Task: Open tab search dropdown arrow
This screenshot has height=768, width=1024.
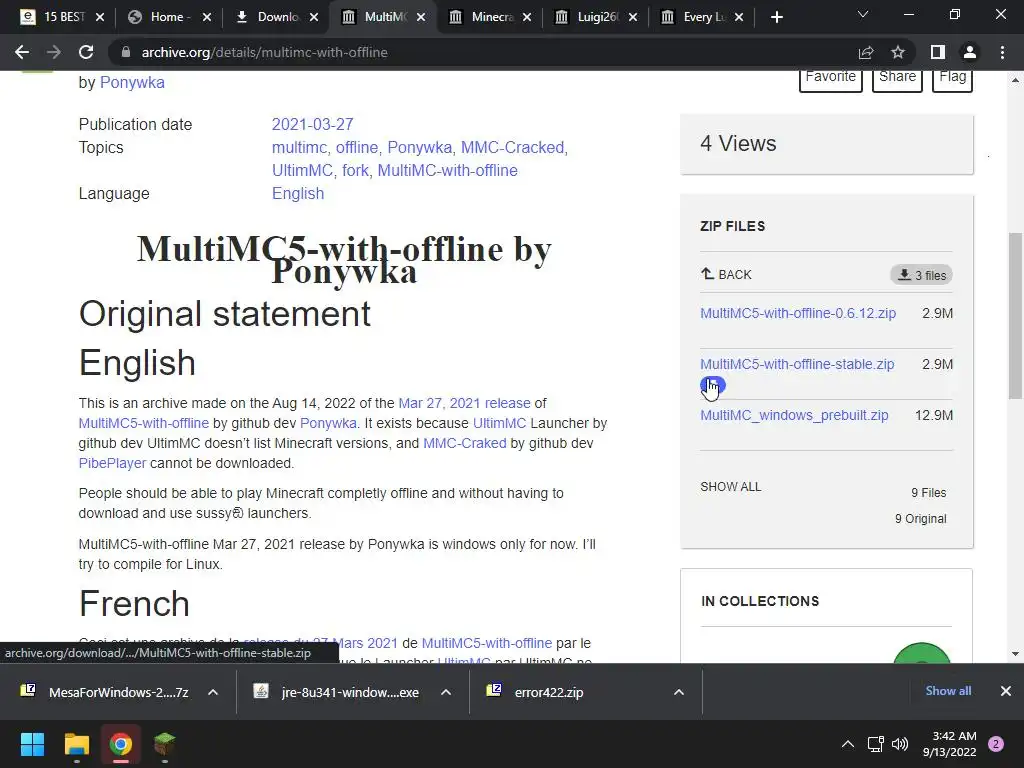Action: click(863, 14)
